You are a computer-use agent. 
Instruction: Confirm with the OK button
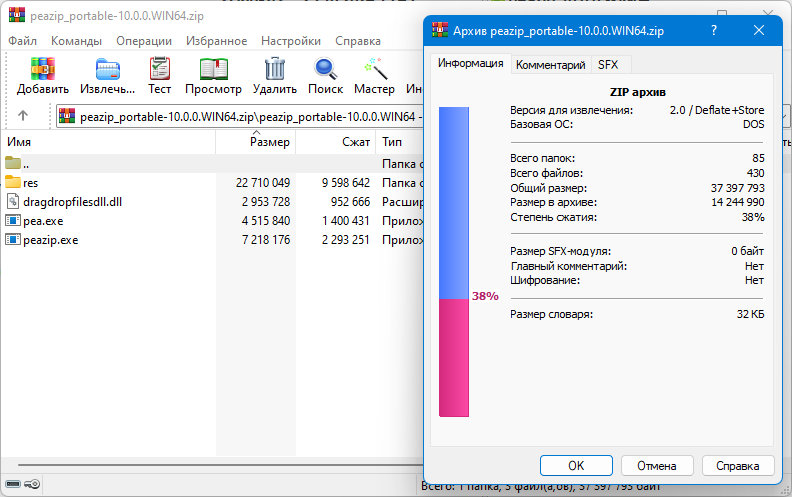pyautogui.click(x=576, y=465)
